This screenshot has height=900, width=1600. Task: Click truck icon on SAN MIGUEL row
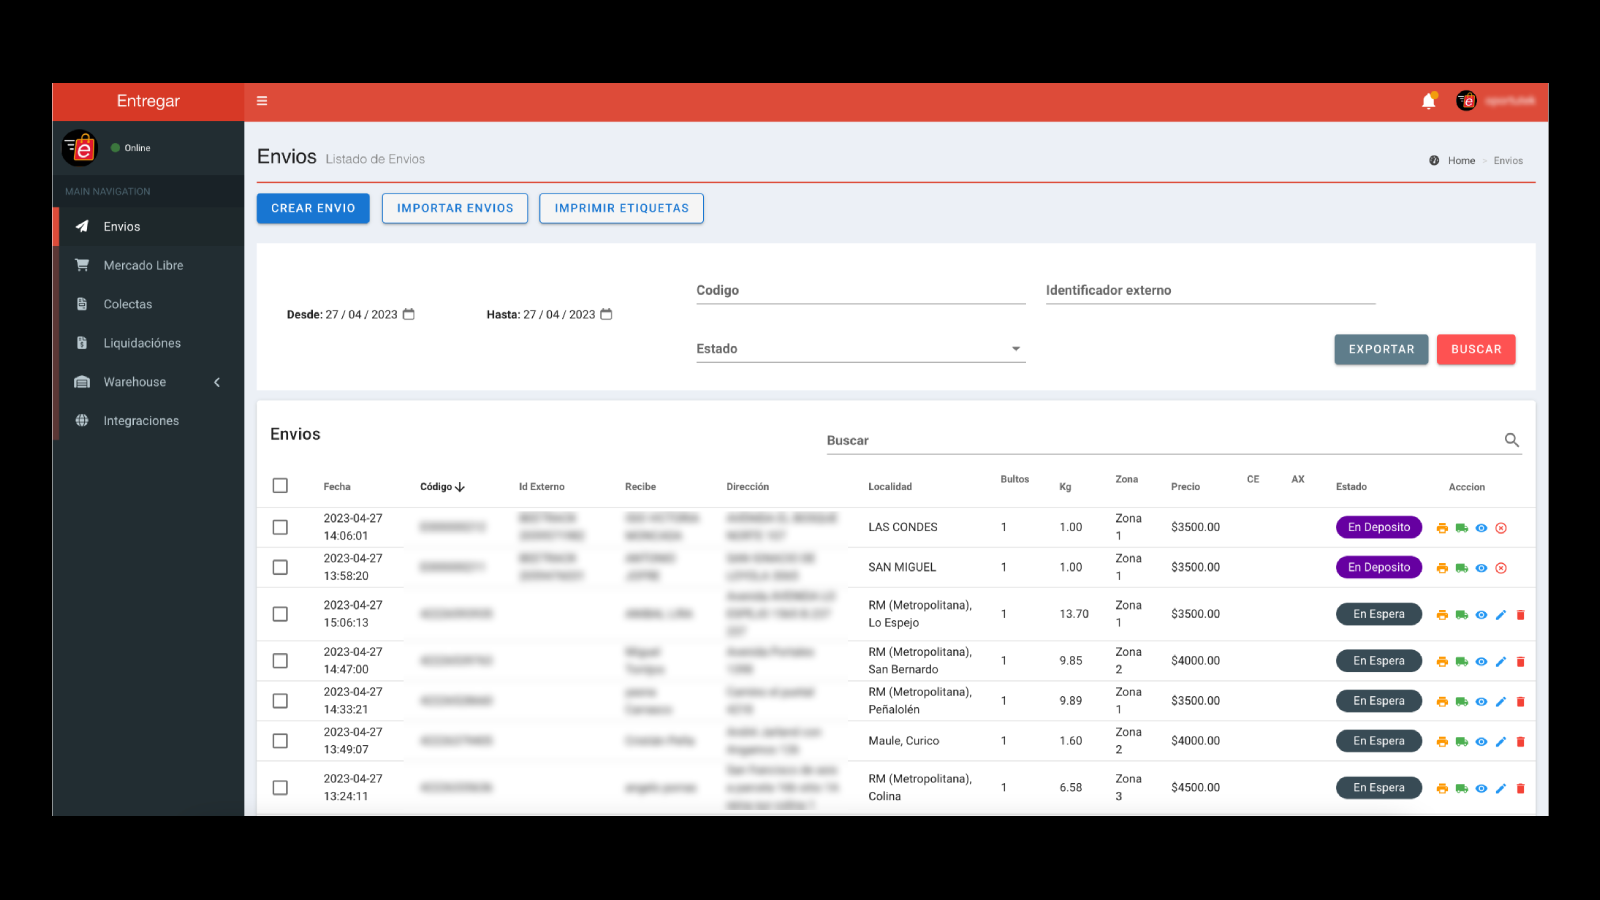(x=1461, y=568)
